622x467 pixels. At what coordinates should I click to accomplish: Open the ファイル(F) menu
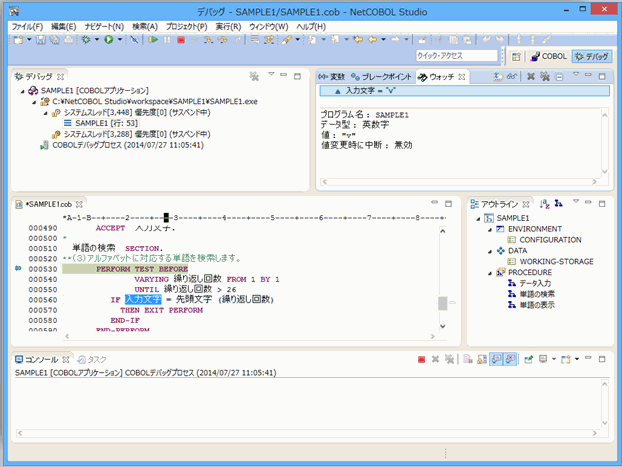(x=27, y=27)
